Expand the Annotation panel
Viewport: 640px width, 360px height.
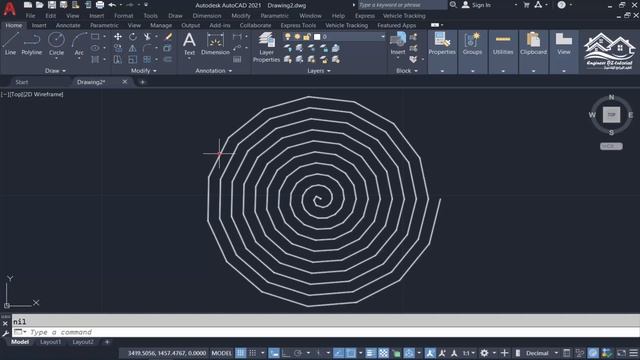click(213, 71)
